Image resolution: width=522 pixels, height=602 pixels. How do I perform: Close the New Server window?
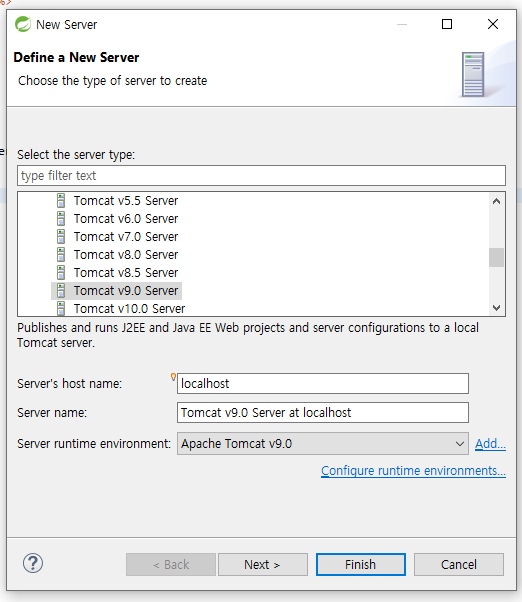pyautogui.click(x=493, y=24)
